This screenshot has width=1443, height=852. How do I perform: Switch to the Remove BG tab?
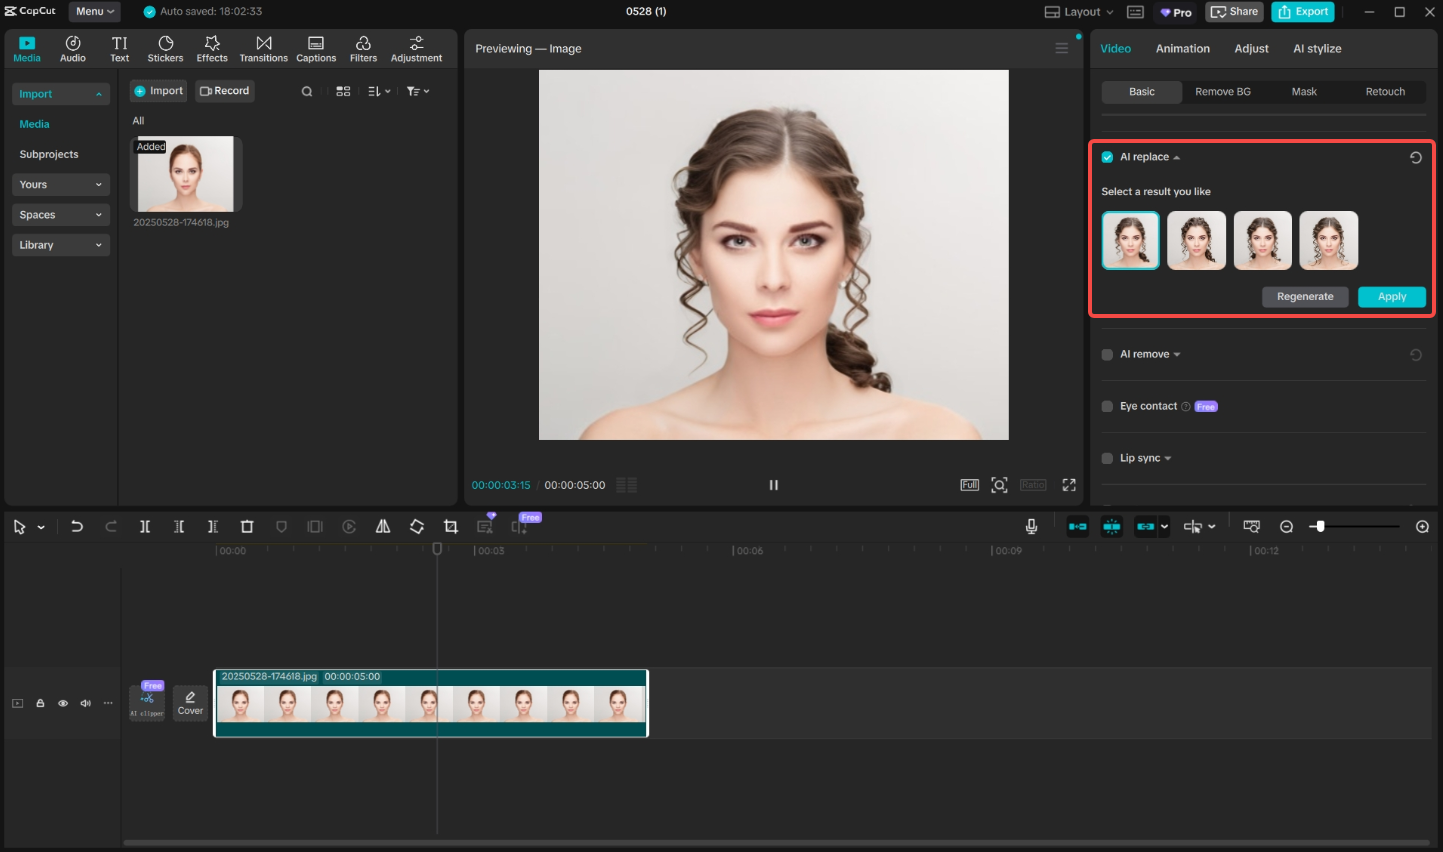tap(1222, 92)
